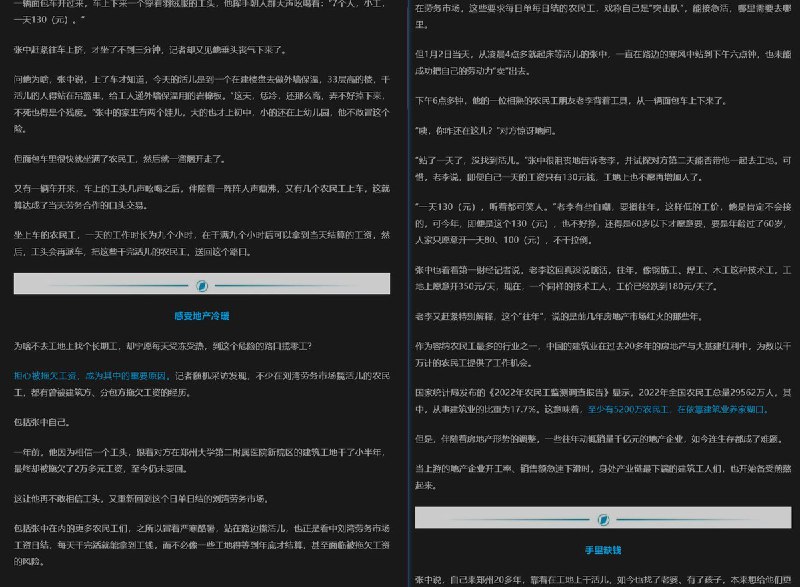This screenshot has height=587, width=800.
Task: Click the gradient divider line left of the emblem
Action: [x=120, y=284]
